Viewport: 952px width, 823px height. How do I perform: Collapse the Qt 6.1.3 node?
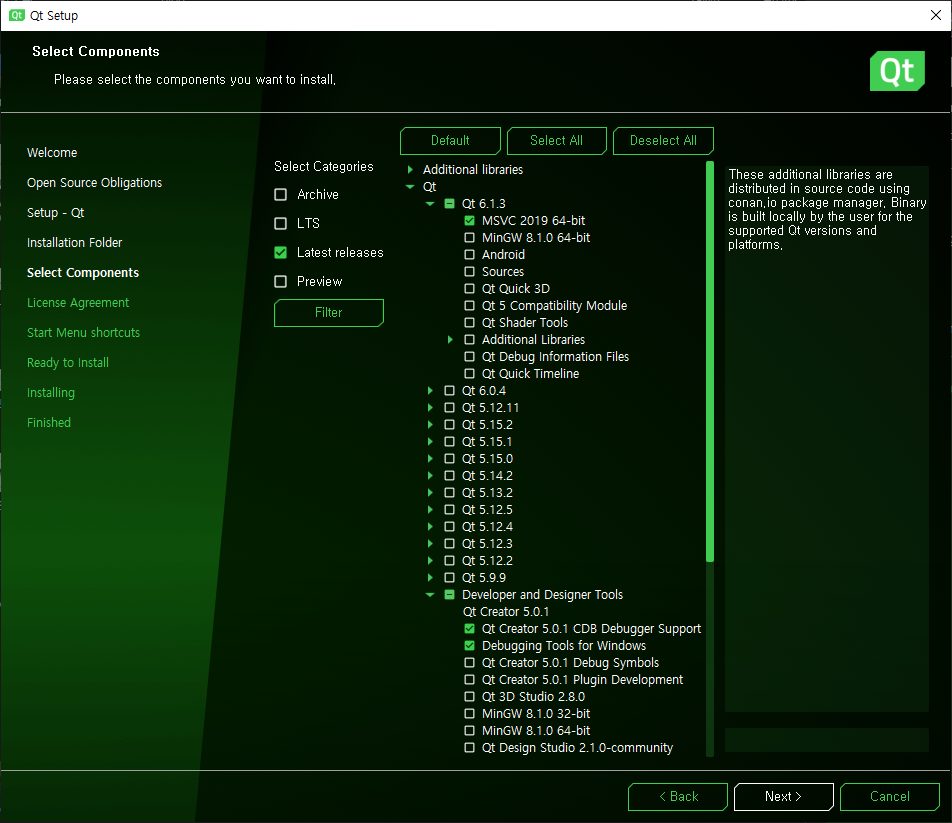(x=430, y=203)
